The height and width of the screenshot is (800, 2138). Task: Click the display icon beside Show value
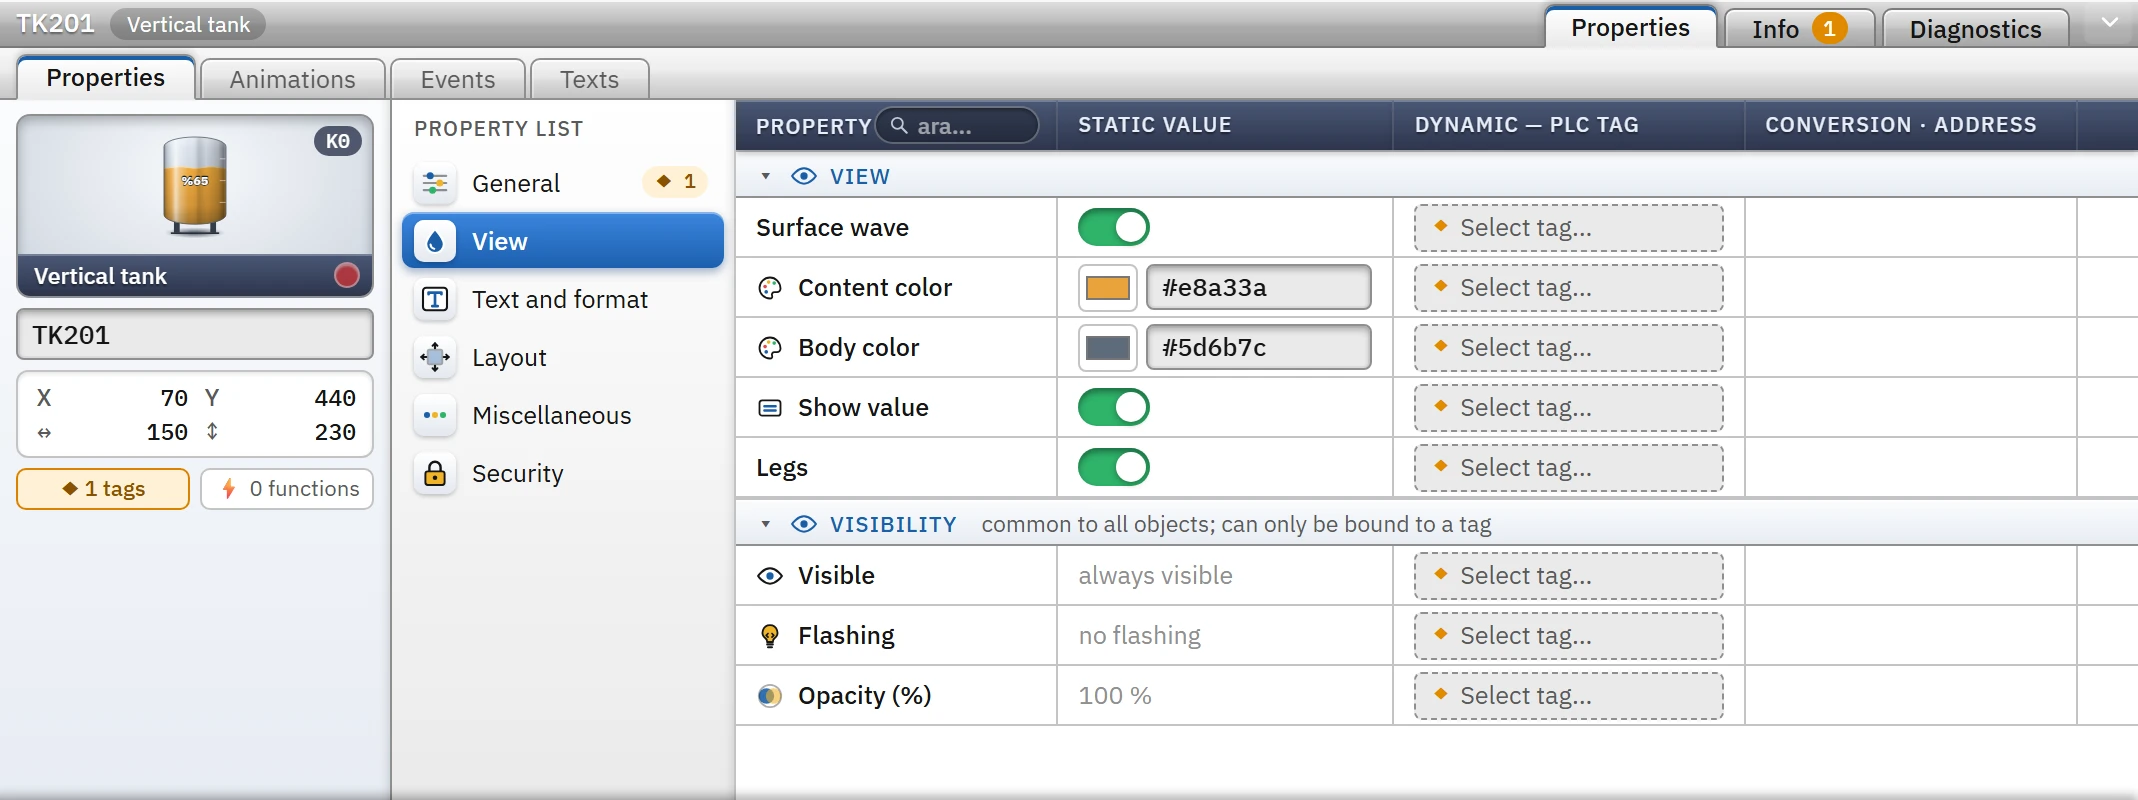click(770, 408)
